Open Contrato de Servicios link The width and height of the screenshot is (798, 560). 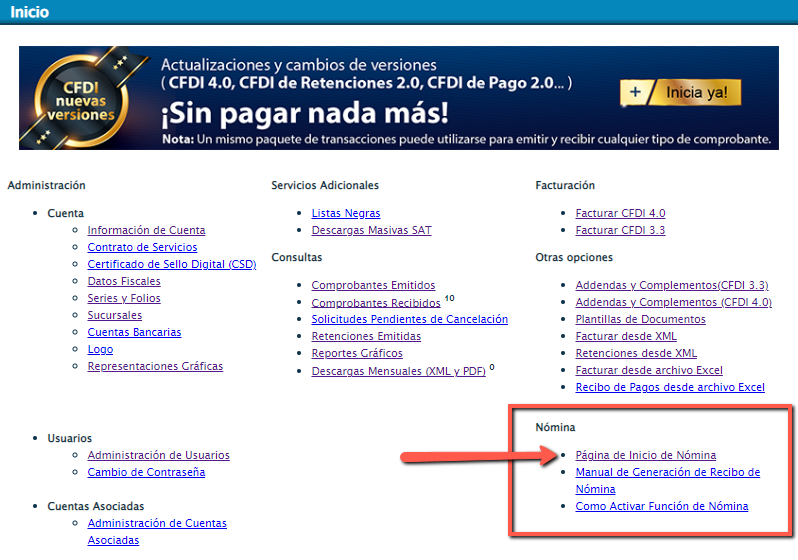142,247
